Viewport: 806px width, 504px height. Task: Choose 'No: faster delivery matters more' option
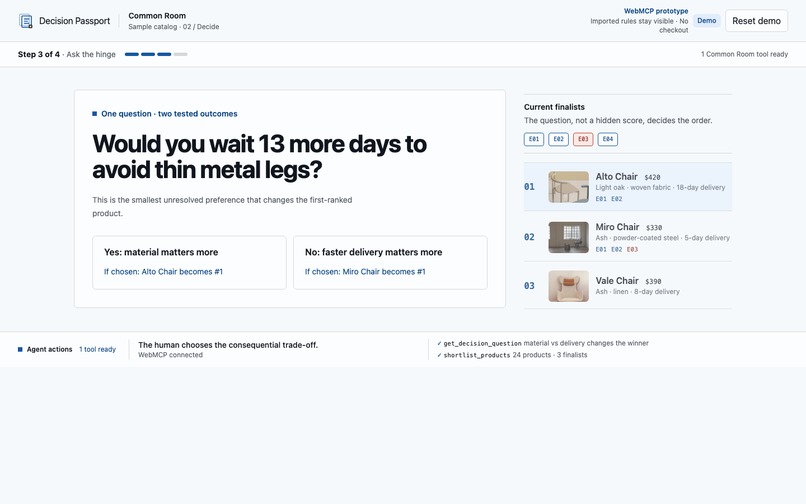[x=390, y=262]
